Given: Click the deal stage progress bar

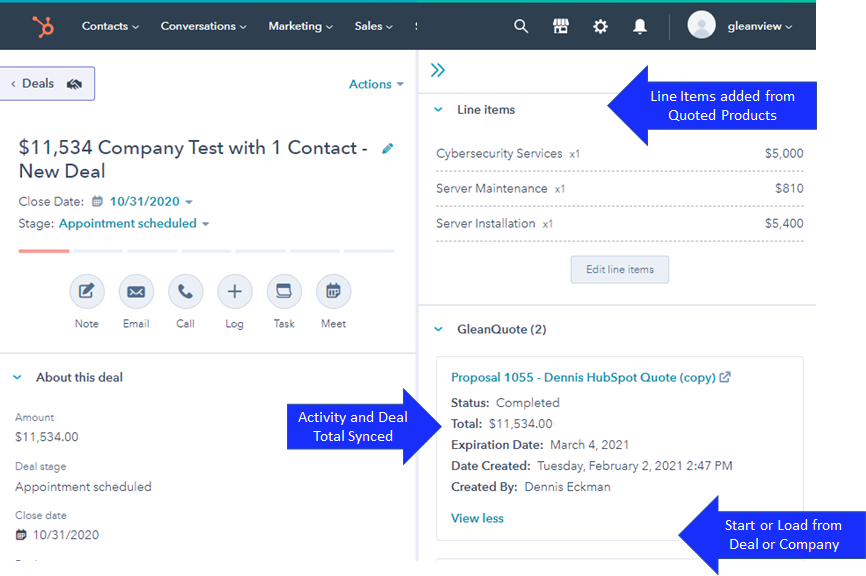Looking at the screenshot, I should [x=207, y=251].
